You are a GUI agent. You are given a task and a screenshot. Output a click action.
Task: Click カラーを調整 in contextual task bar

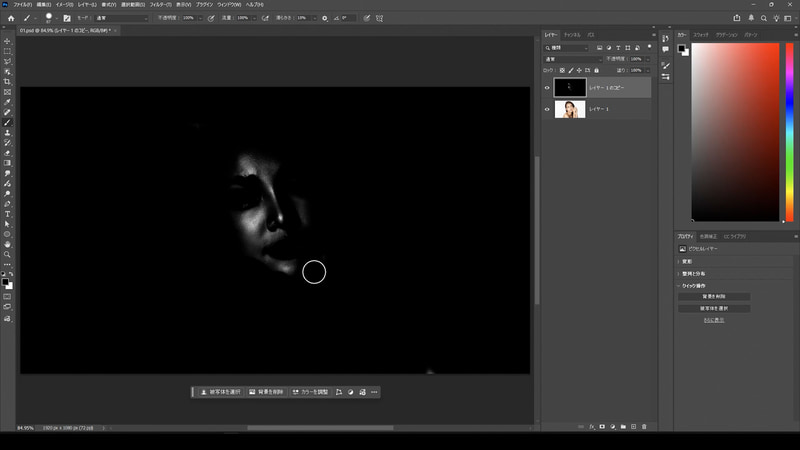pyautogui.click(x=310, y=392)
